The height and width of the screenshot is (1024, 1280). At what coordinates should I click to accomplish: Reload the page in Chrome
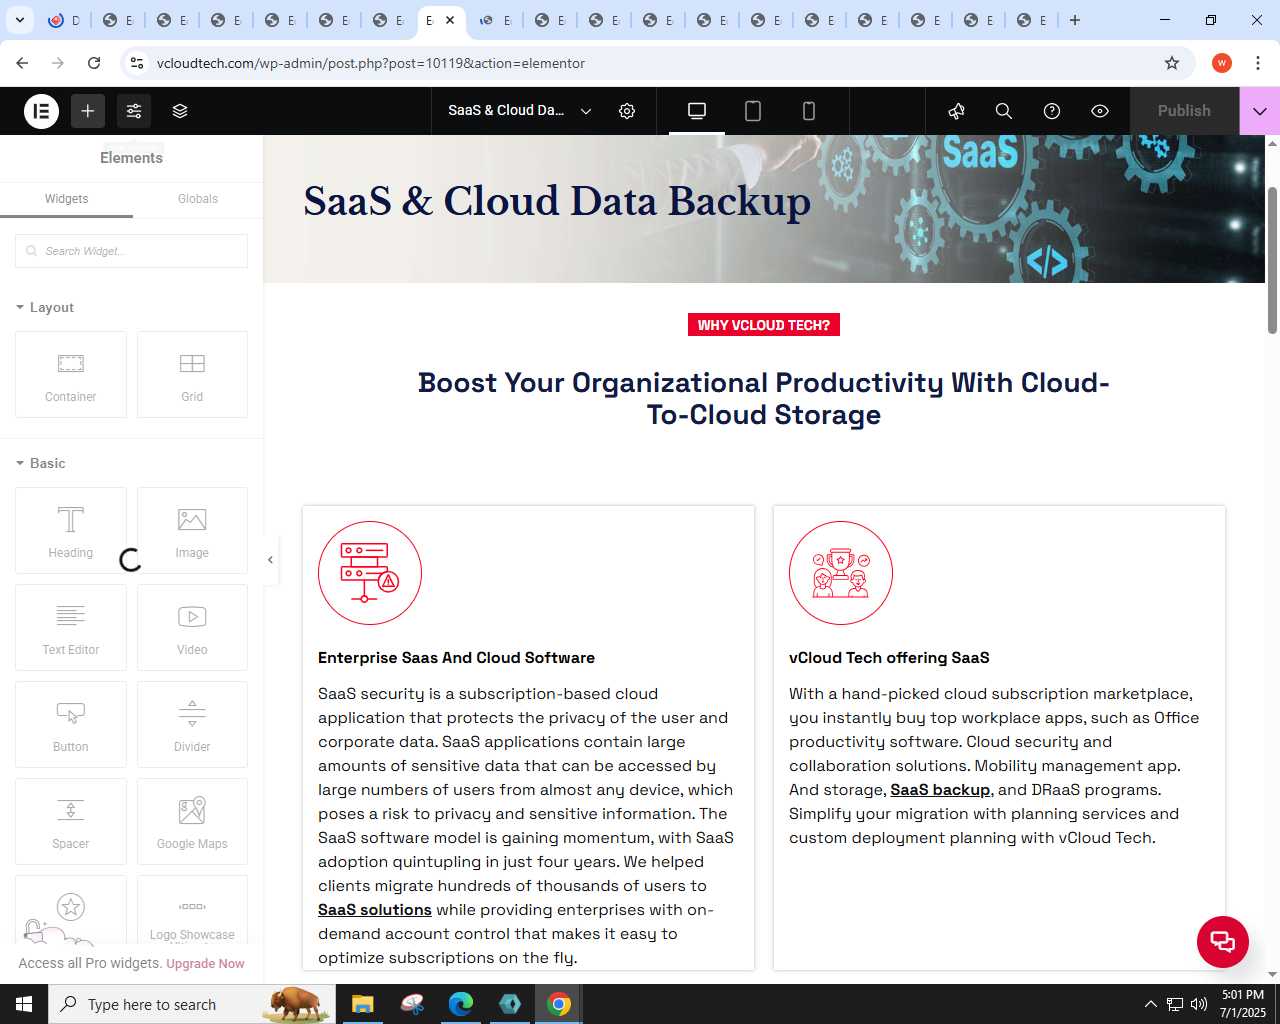click(x=94, y=63)
